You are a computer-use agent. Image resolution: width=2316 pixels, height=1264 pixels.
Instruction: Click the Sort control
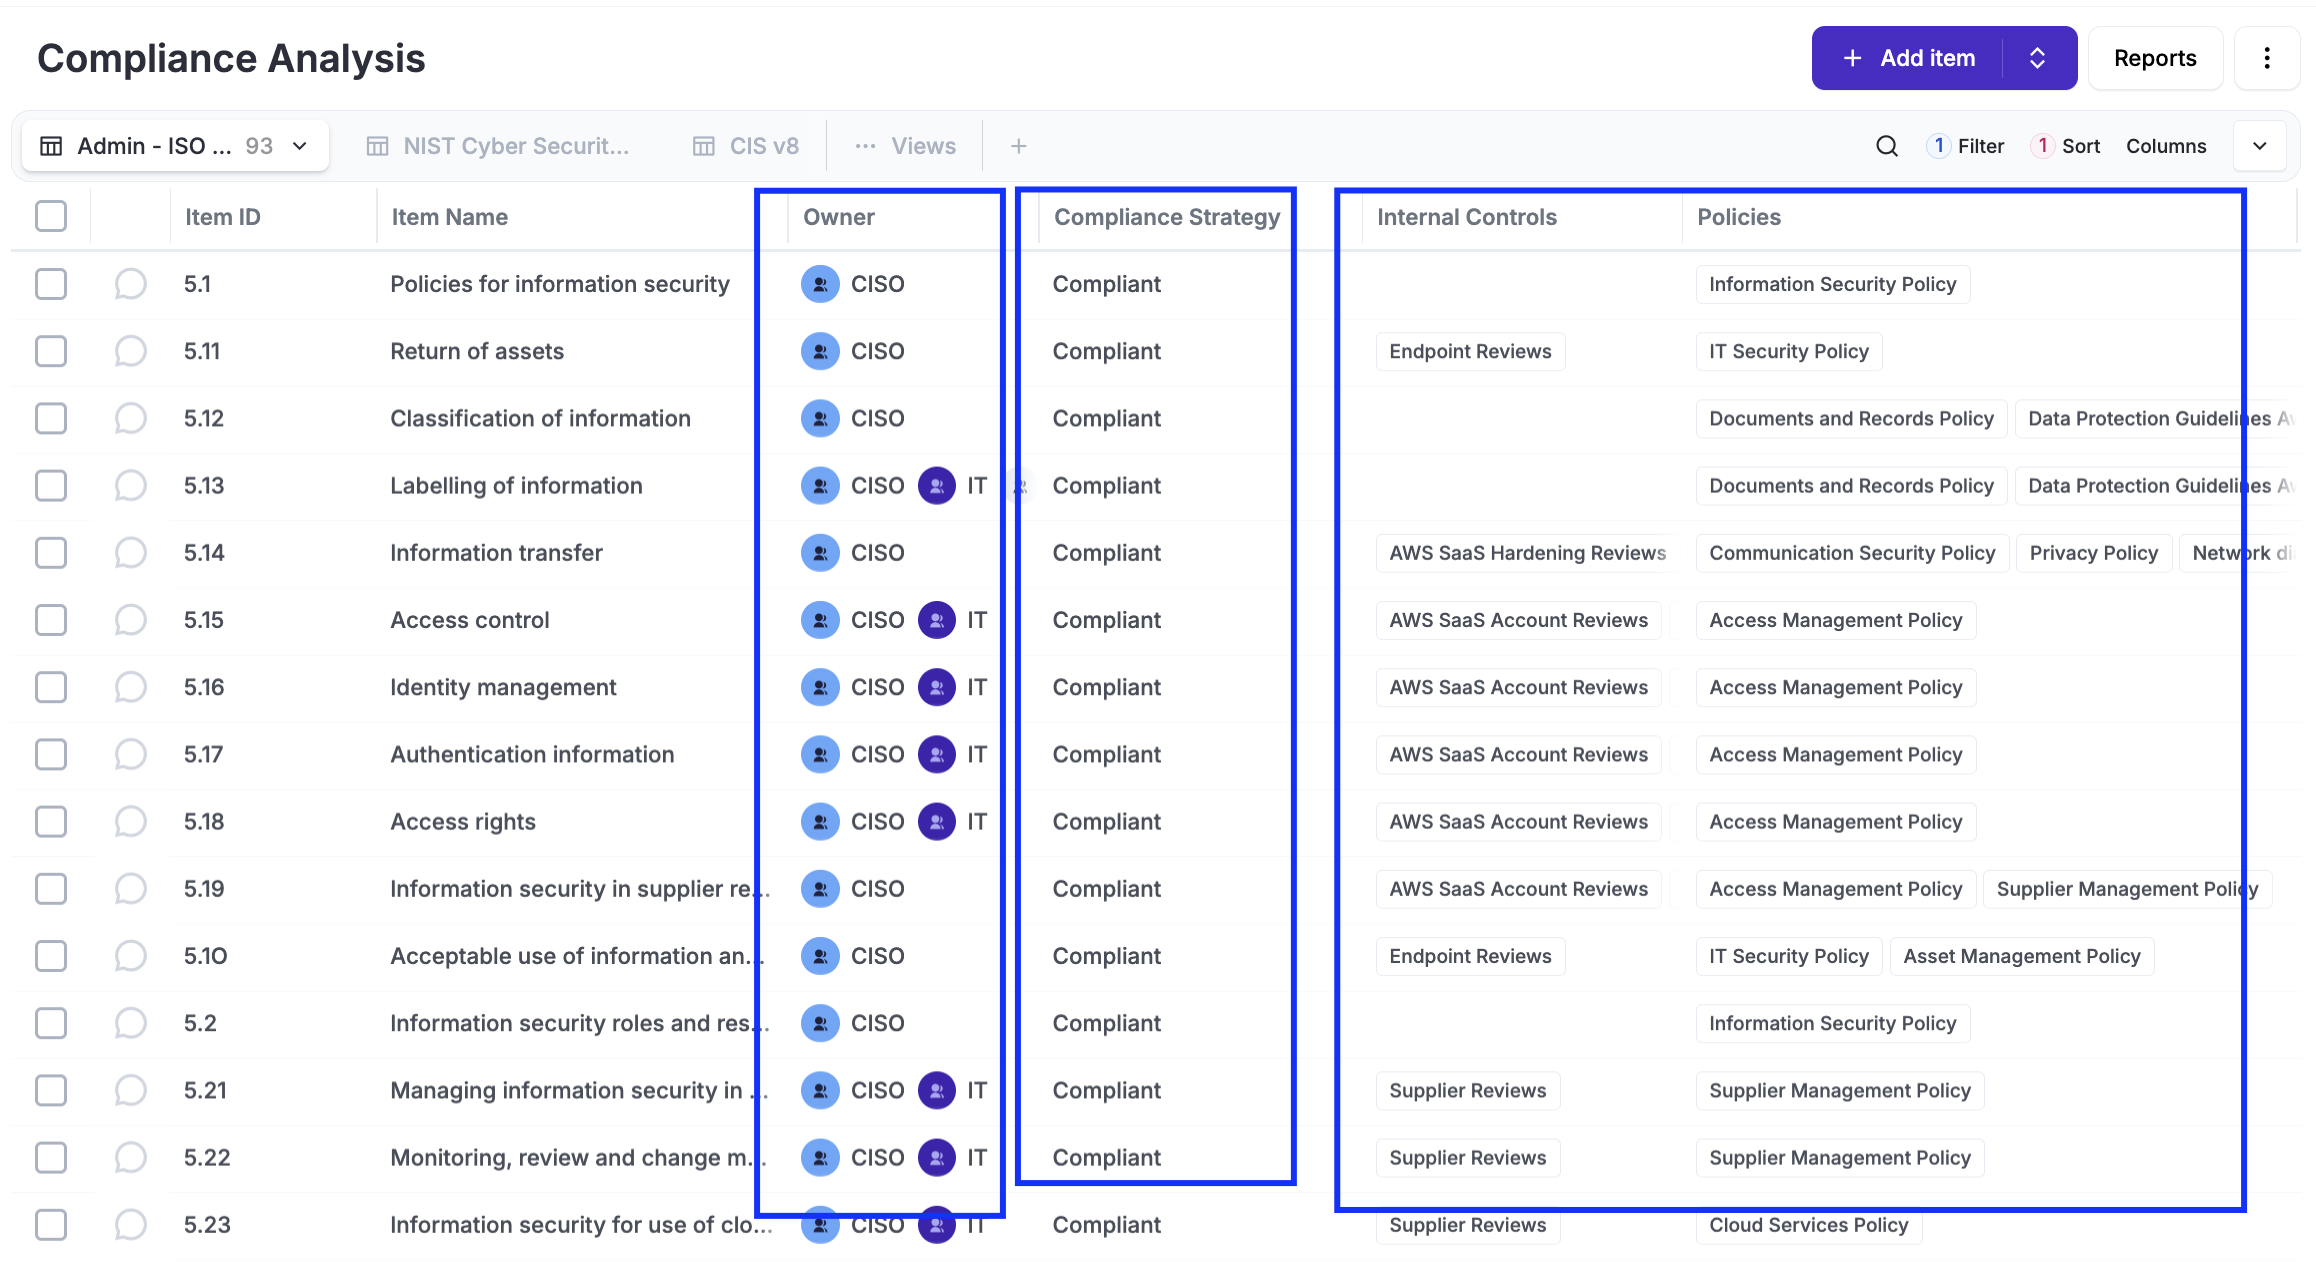pos(2066,146)
